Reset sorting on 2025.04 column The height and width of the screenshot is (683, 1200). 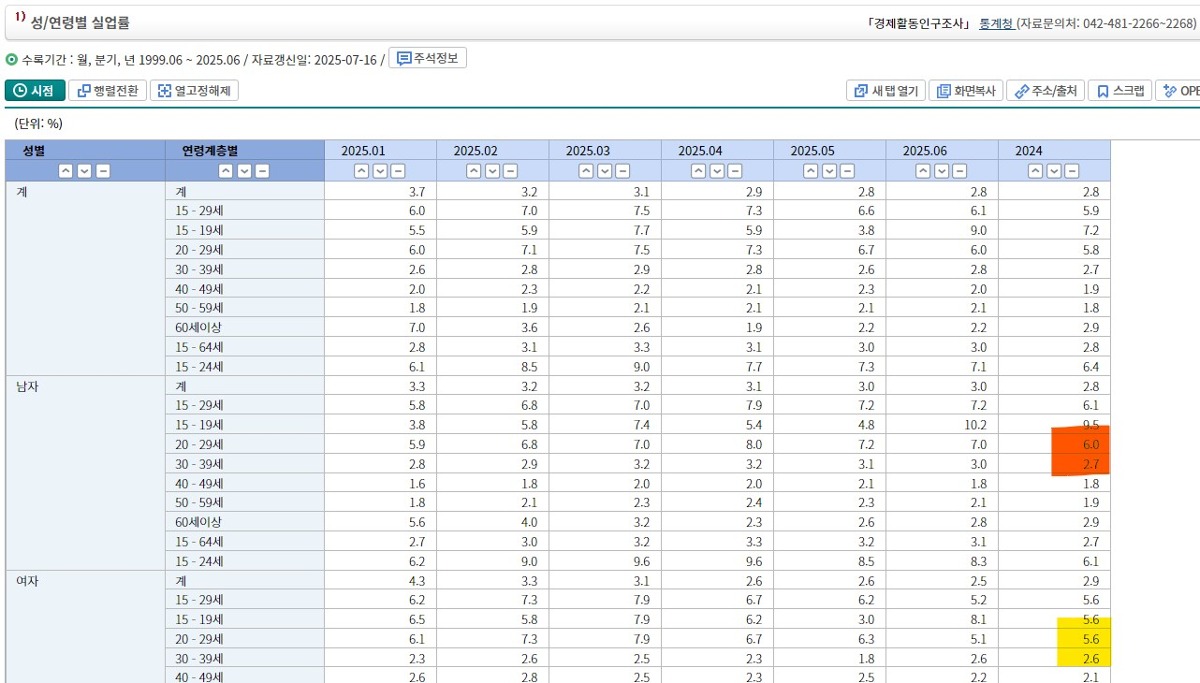pyautogui.click(x=735, y=171)
